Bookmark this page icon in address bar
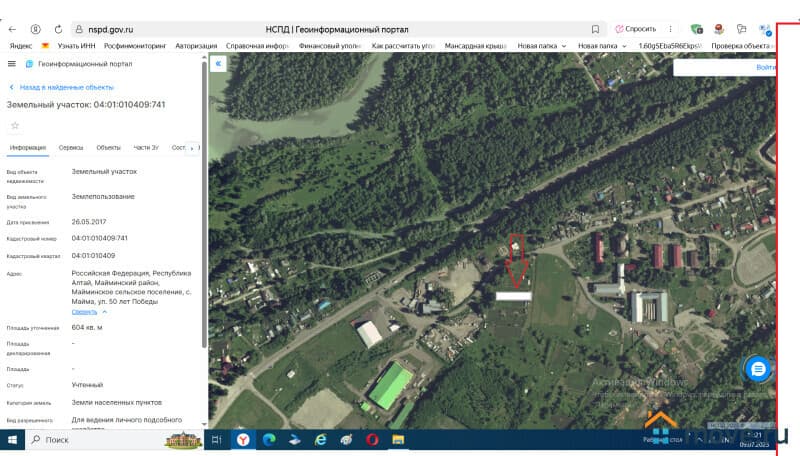The width and height of the screenshot is (800, 456). point(595,30)
